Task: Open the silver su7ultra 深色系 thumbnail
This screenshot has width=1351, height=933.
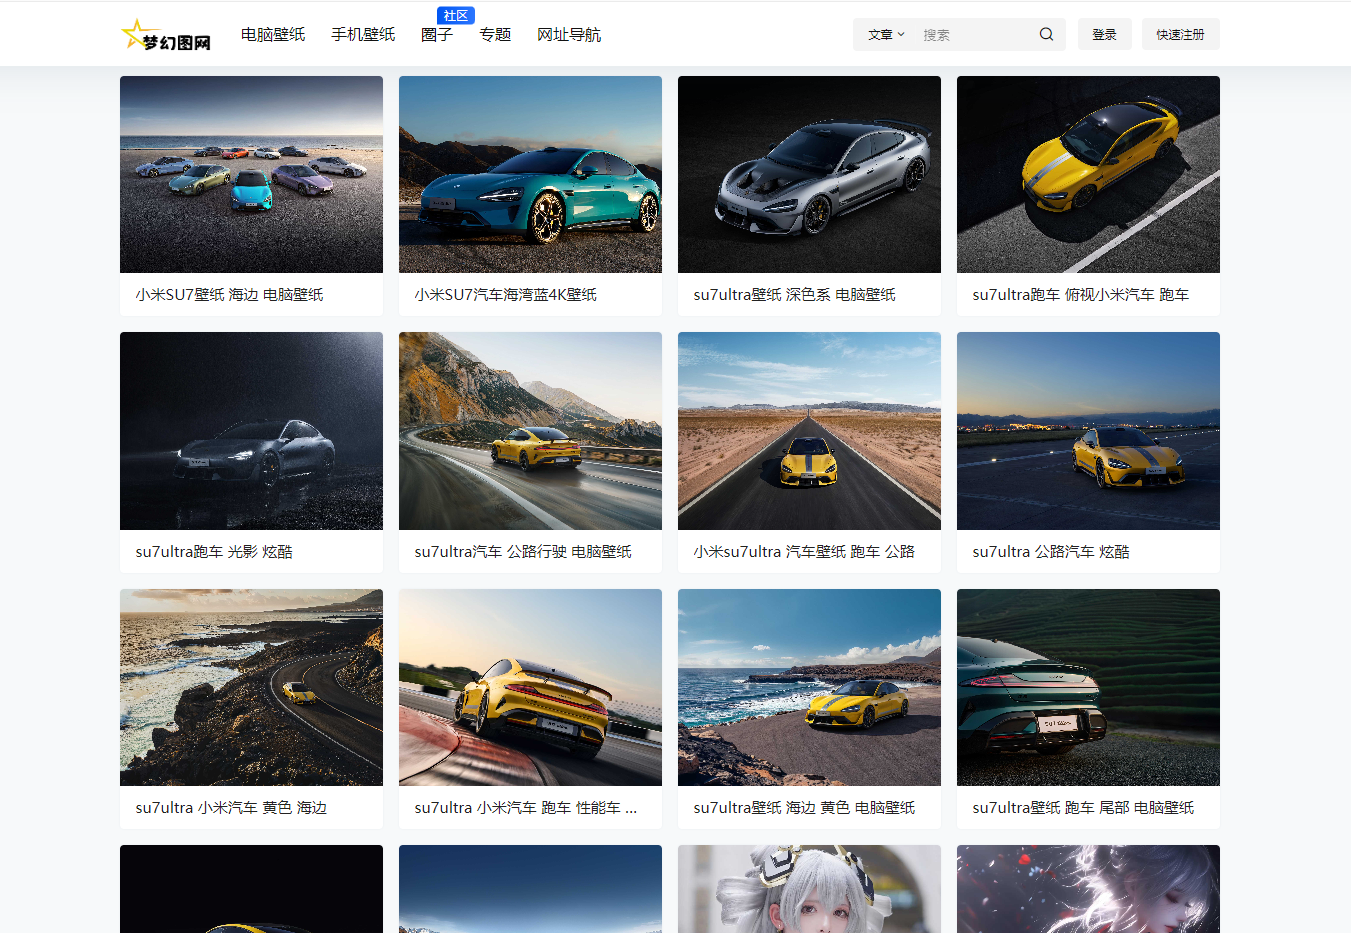Action: [809, 174]
